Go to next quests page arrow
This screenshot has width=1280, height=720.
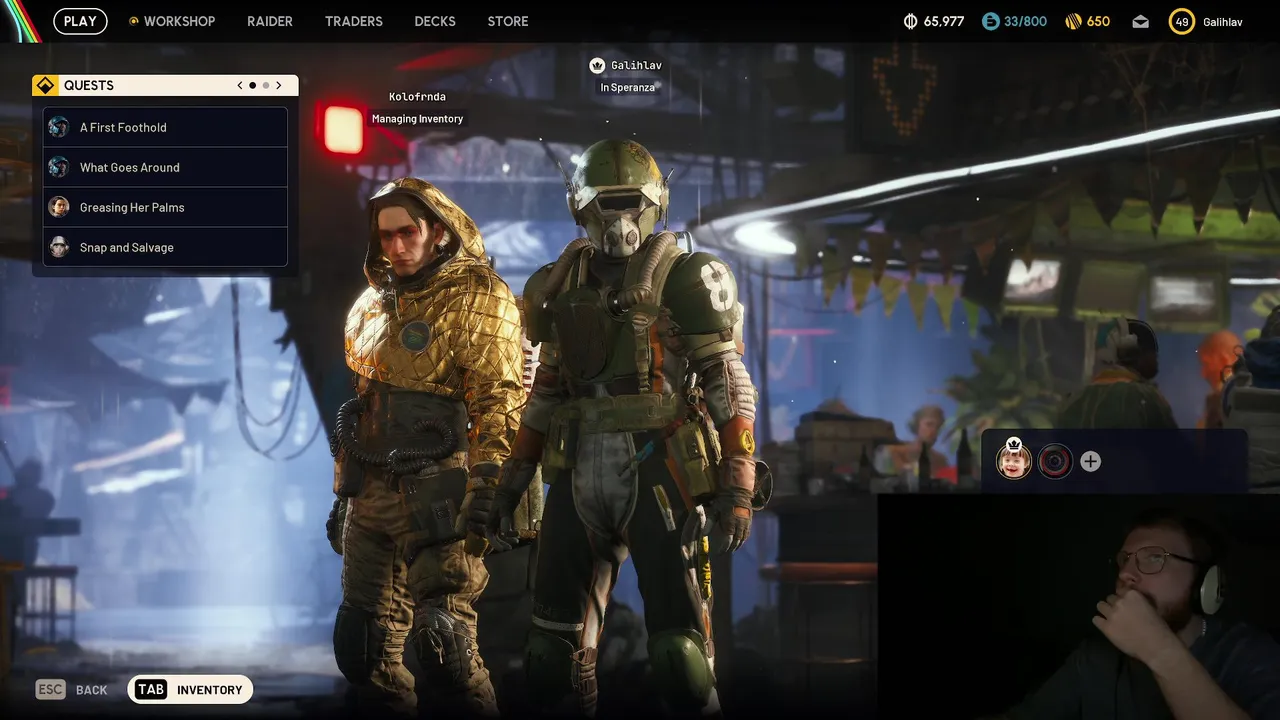[279, 85]
